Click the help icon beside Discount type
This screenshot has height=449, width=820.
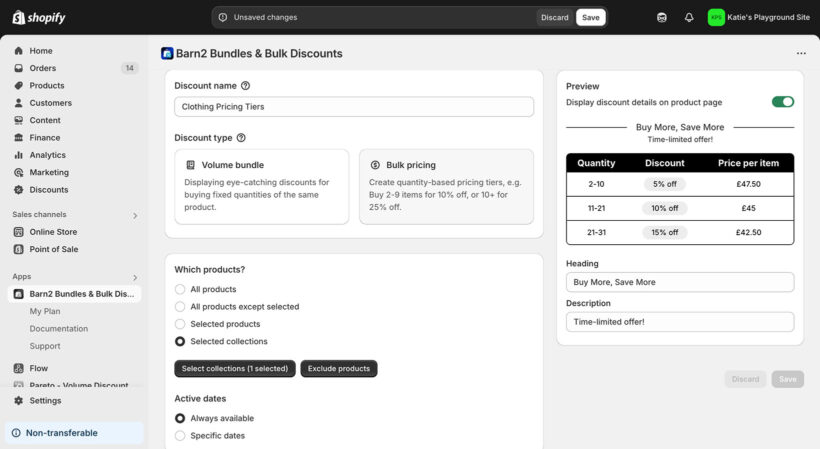(x=241, y=138)
